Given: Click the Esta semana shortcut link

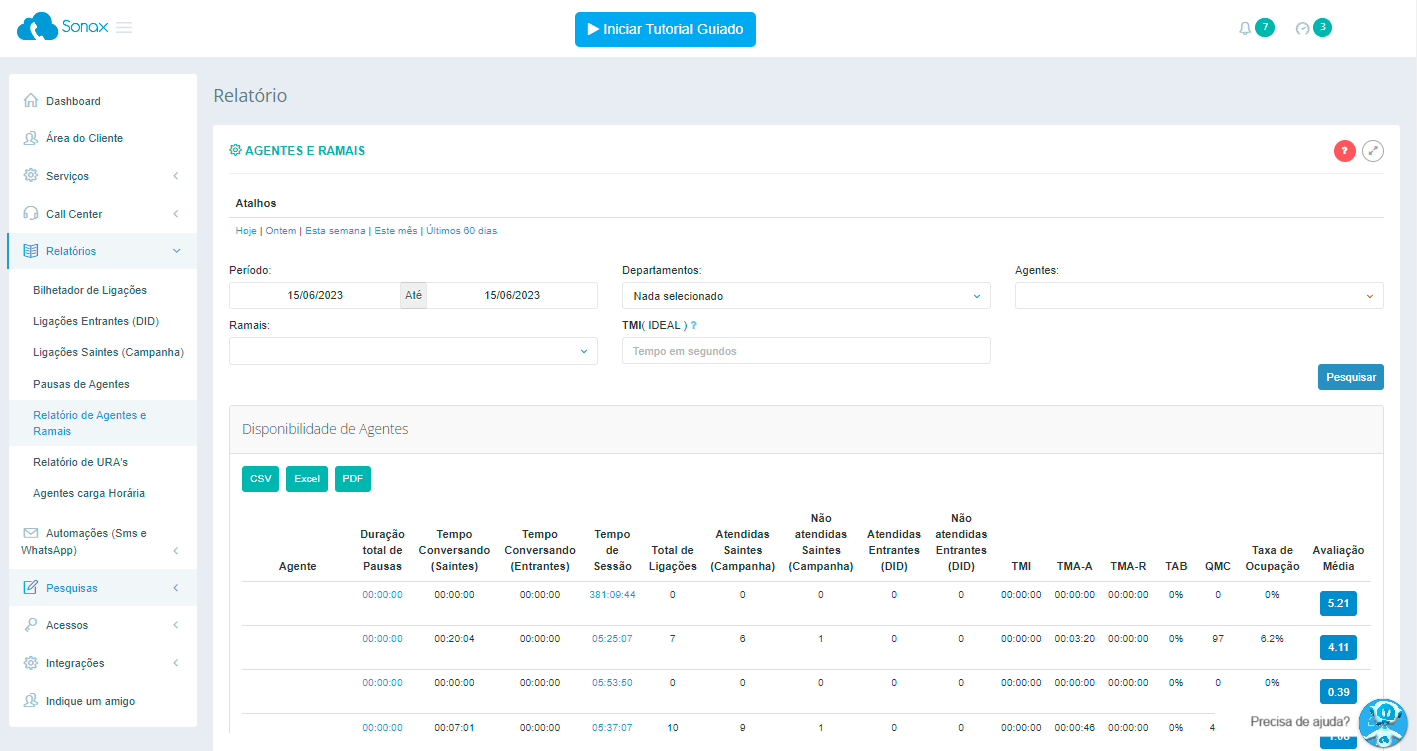Looking at the screenshot, I should (x=335, y=231).
